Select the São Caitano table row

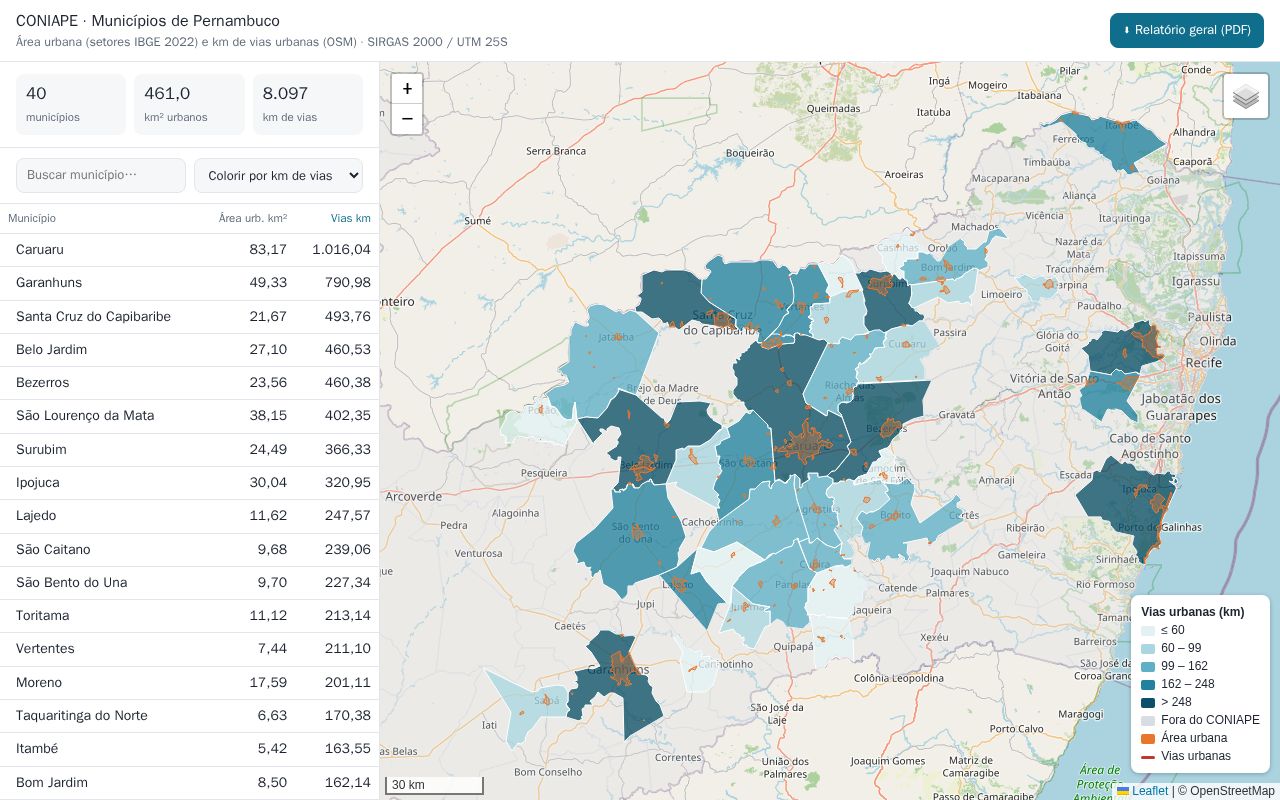point(190,549)
